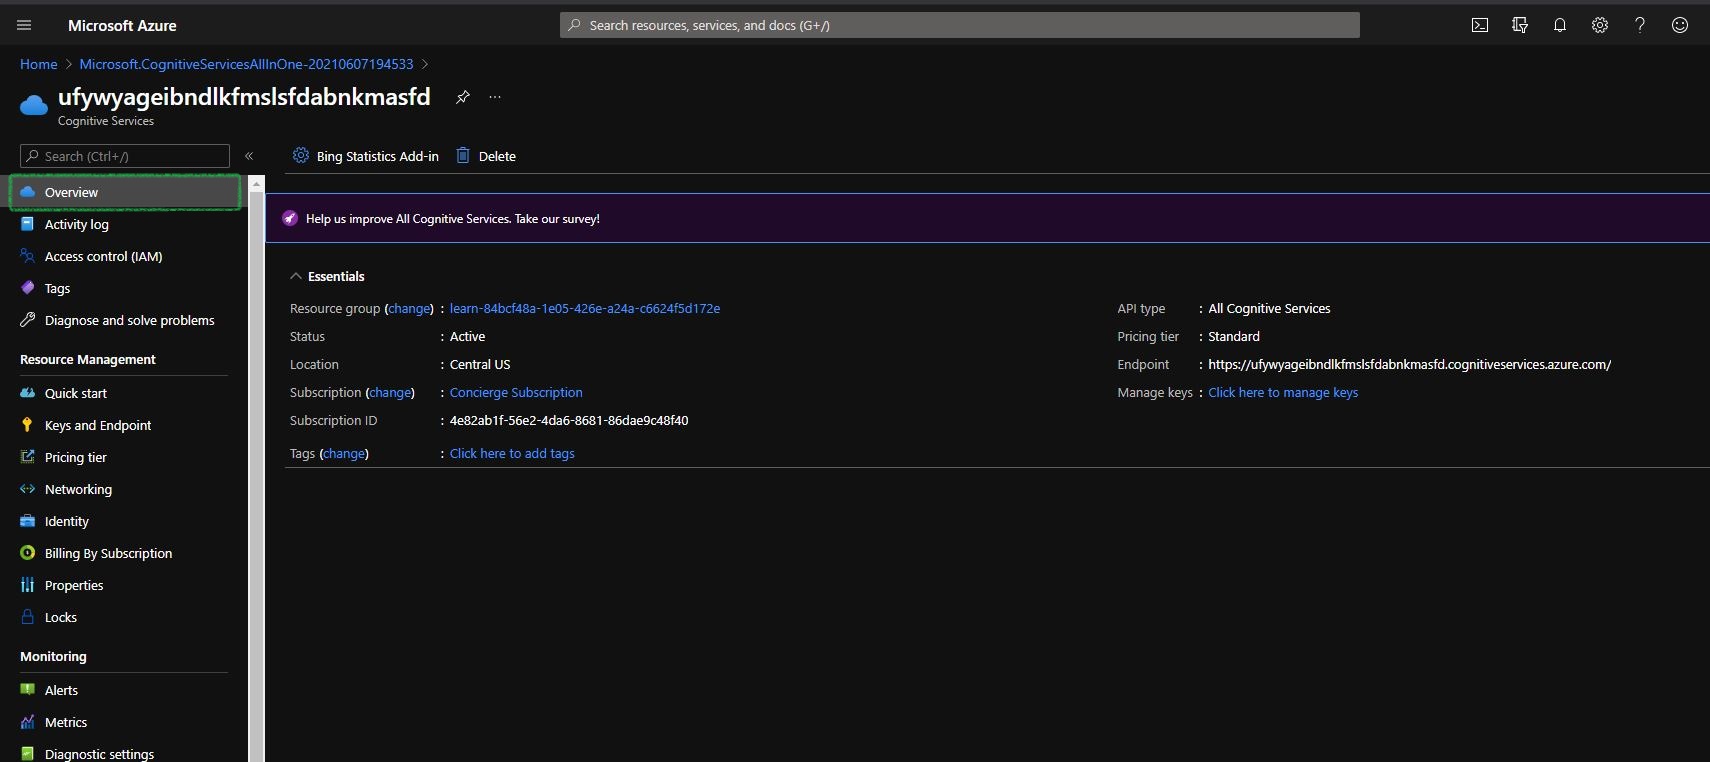Click the Standard pricing tier value
This screenshot has width=1710, height=762.
pyautogui.click(x=1234, y=336)
